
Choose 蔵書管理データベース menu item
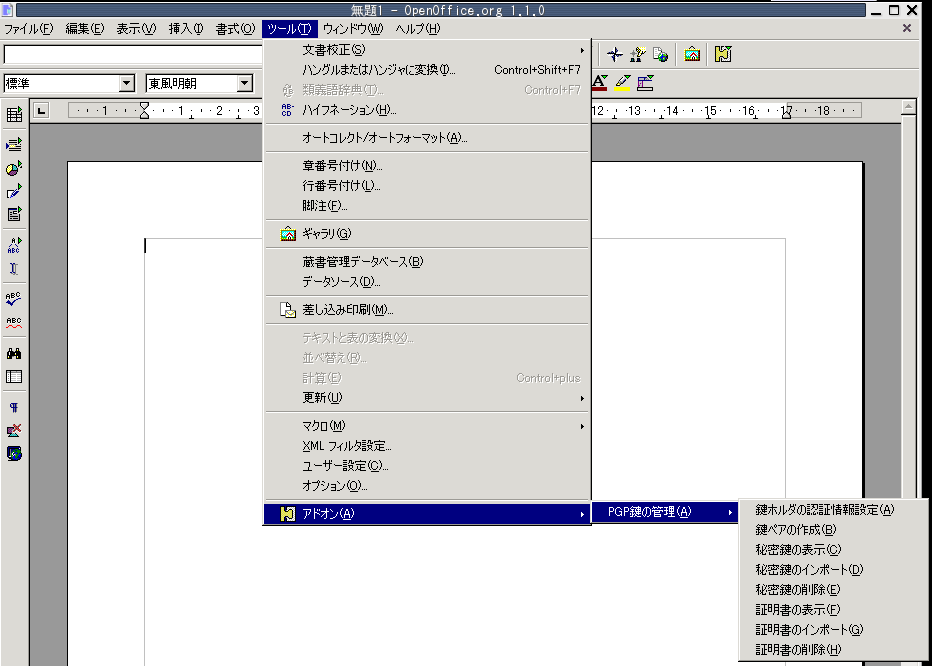click(x=427, y=262)
